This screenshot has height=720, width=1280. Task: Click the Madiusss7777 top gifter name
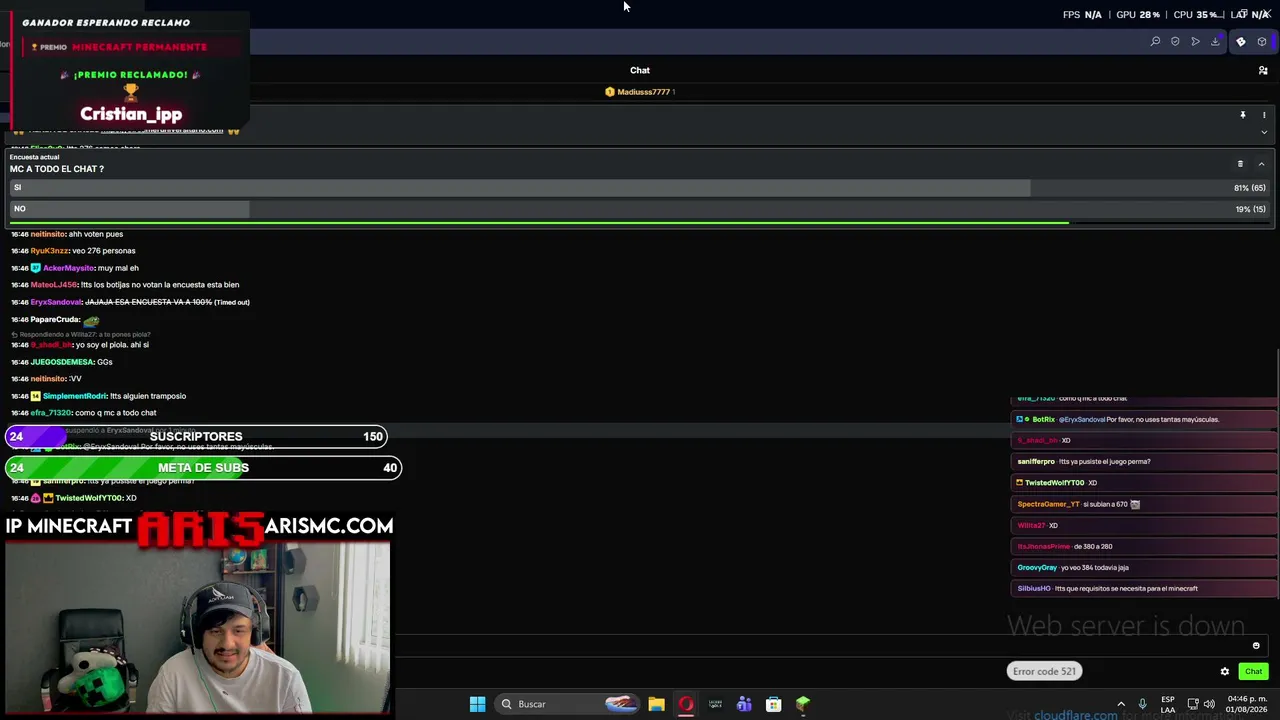tap(643, 92)
